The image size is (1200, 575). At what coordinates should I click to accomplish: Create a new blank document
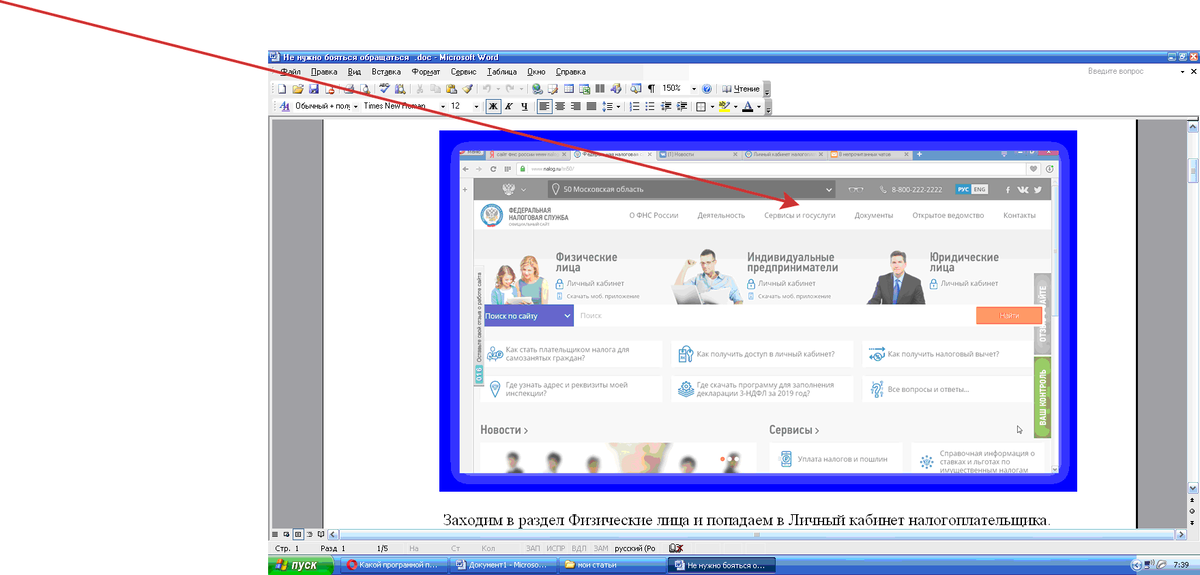[x=282, y=89]
